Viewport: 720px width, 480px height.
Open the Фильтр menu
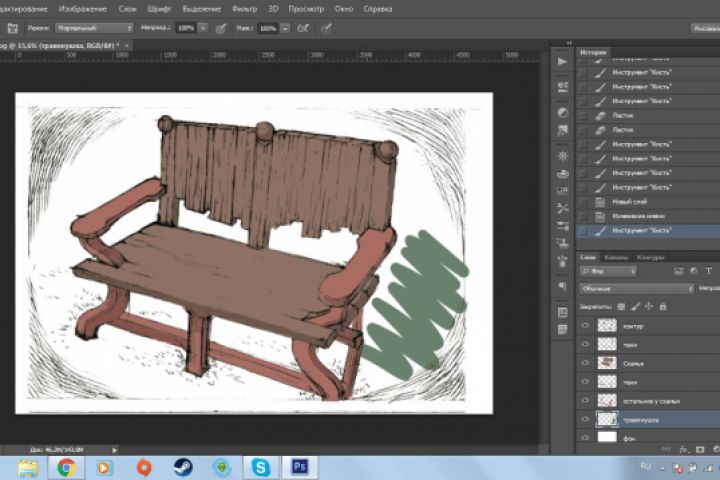pyautogui.click(x=244, y=8)
